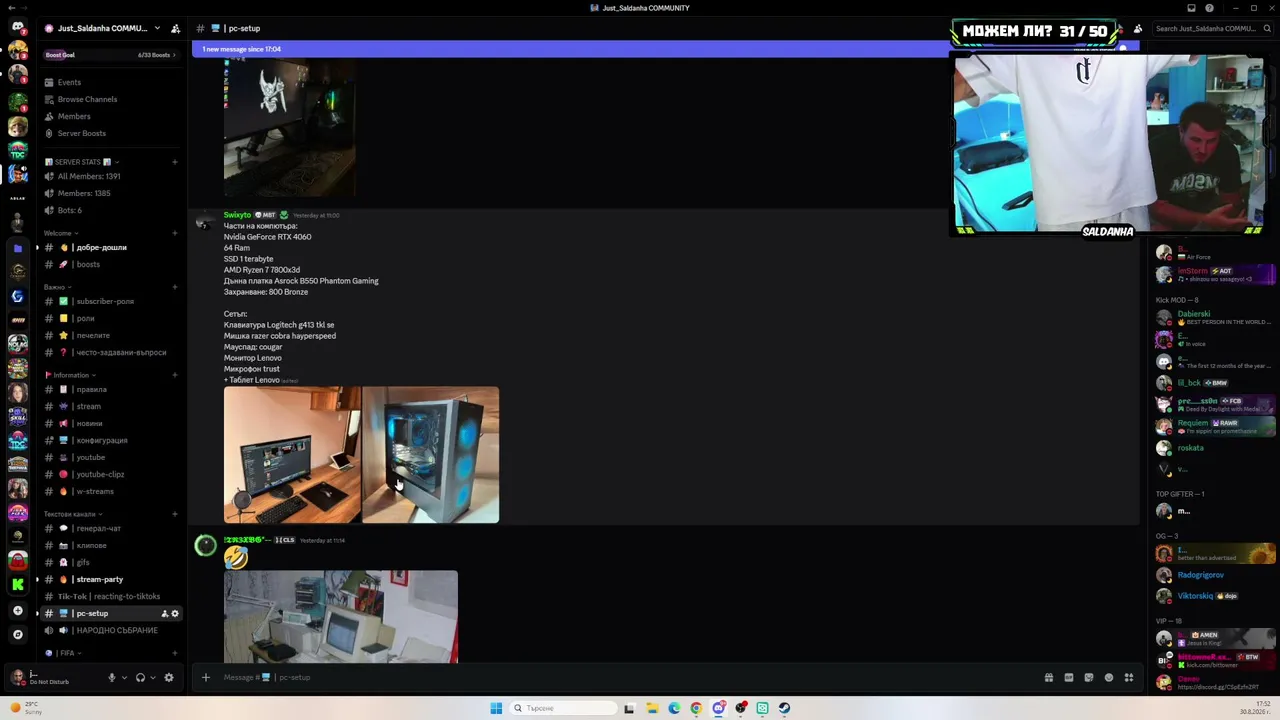
Task: Open Steam from the taskbar
Action: point(784,708)
